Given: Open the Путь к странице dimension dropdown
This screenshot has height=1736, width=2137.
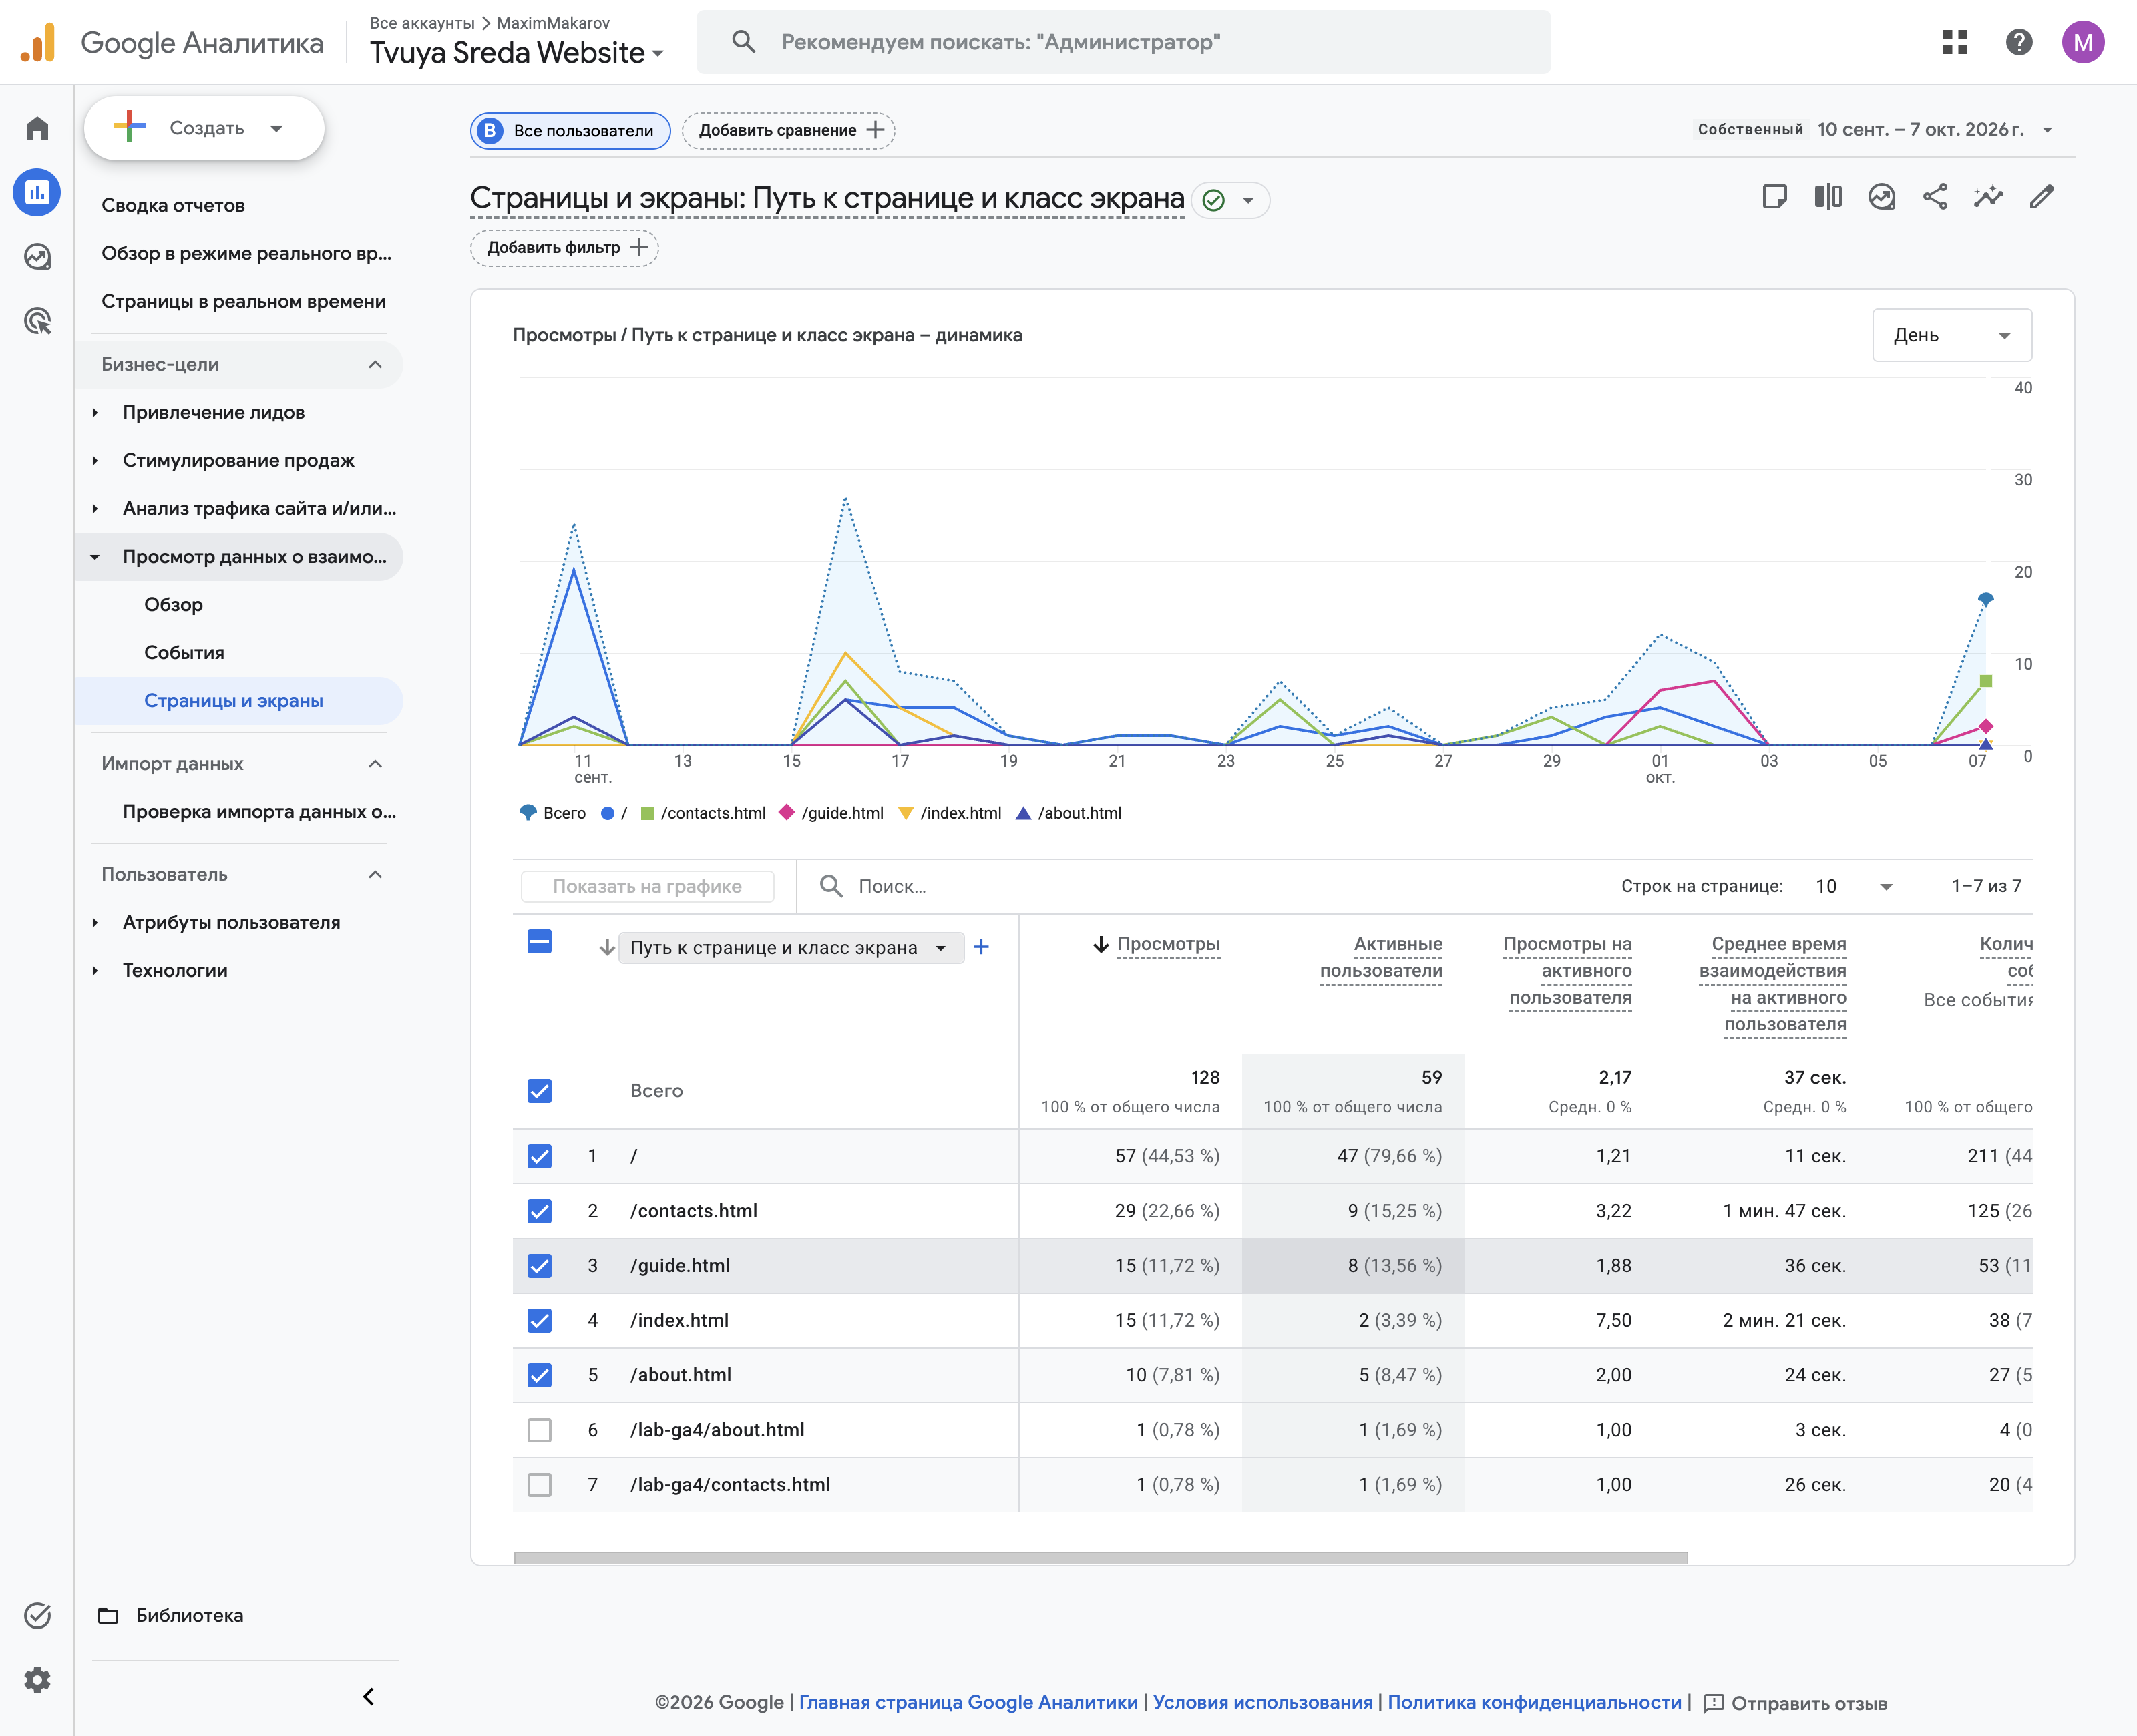Looking at the screenshot, I should 791,948.
